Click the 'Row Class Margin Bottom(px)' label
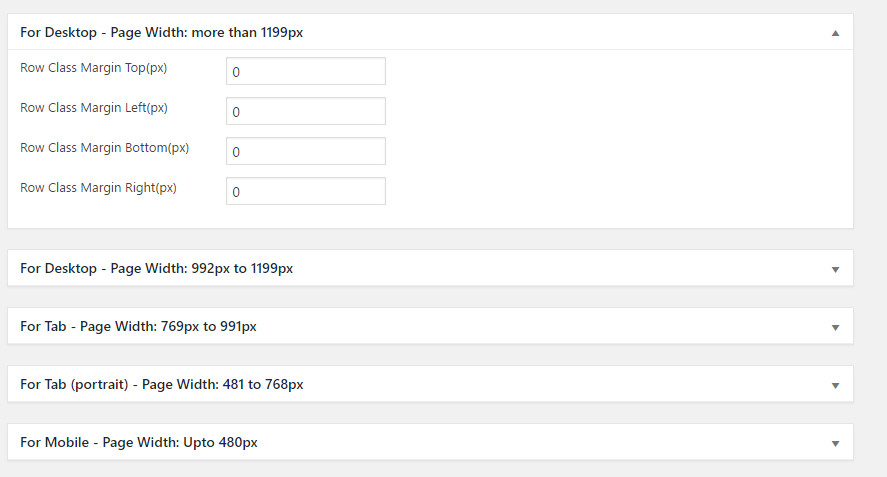 tap(105, 148)
